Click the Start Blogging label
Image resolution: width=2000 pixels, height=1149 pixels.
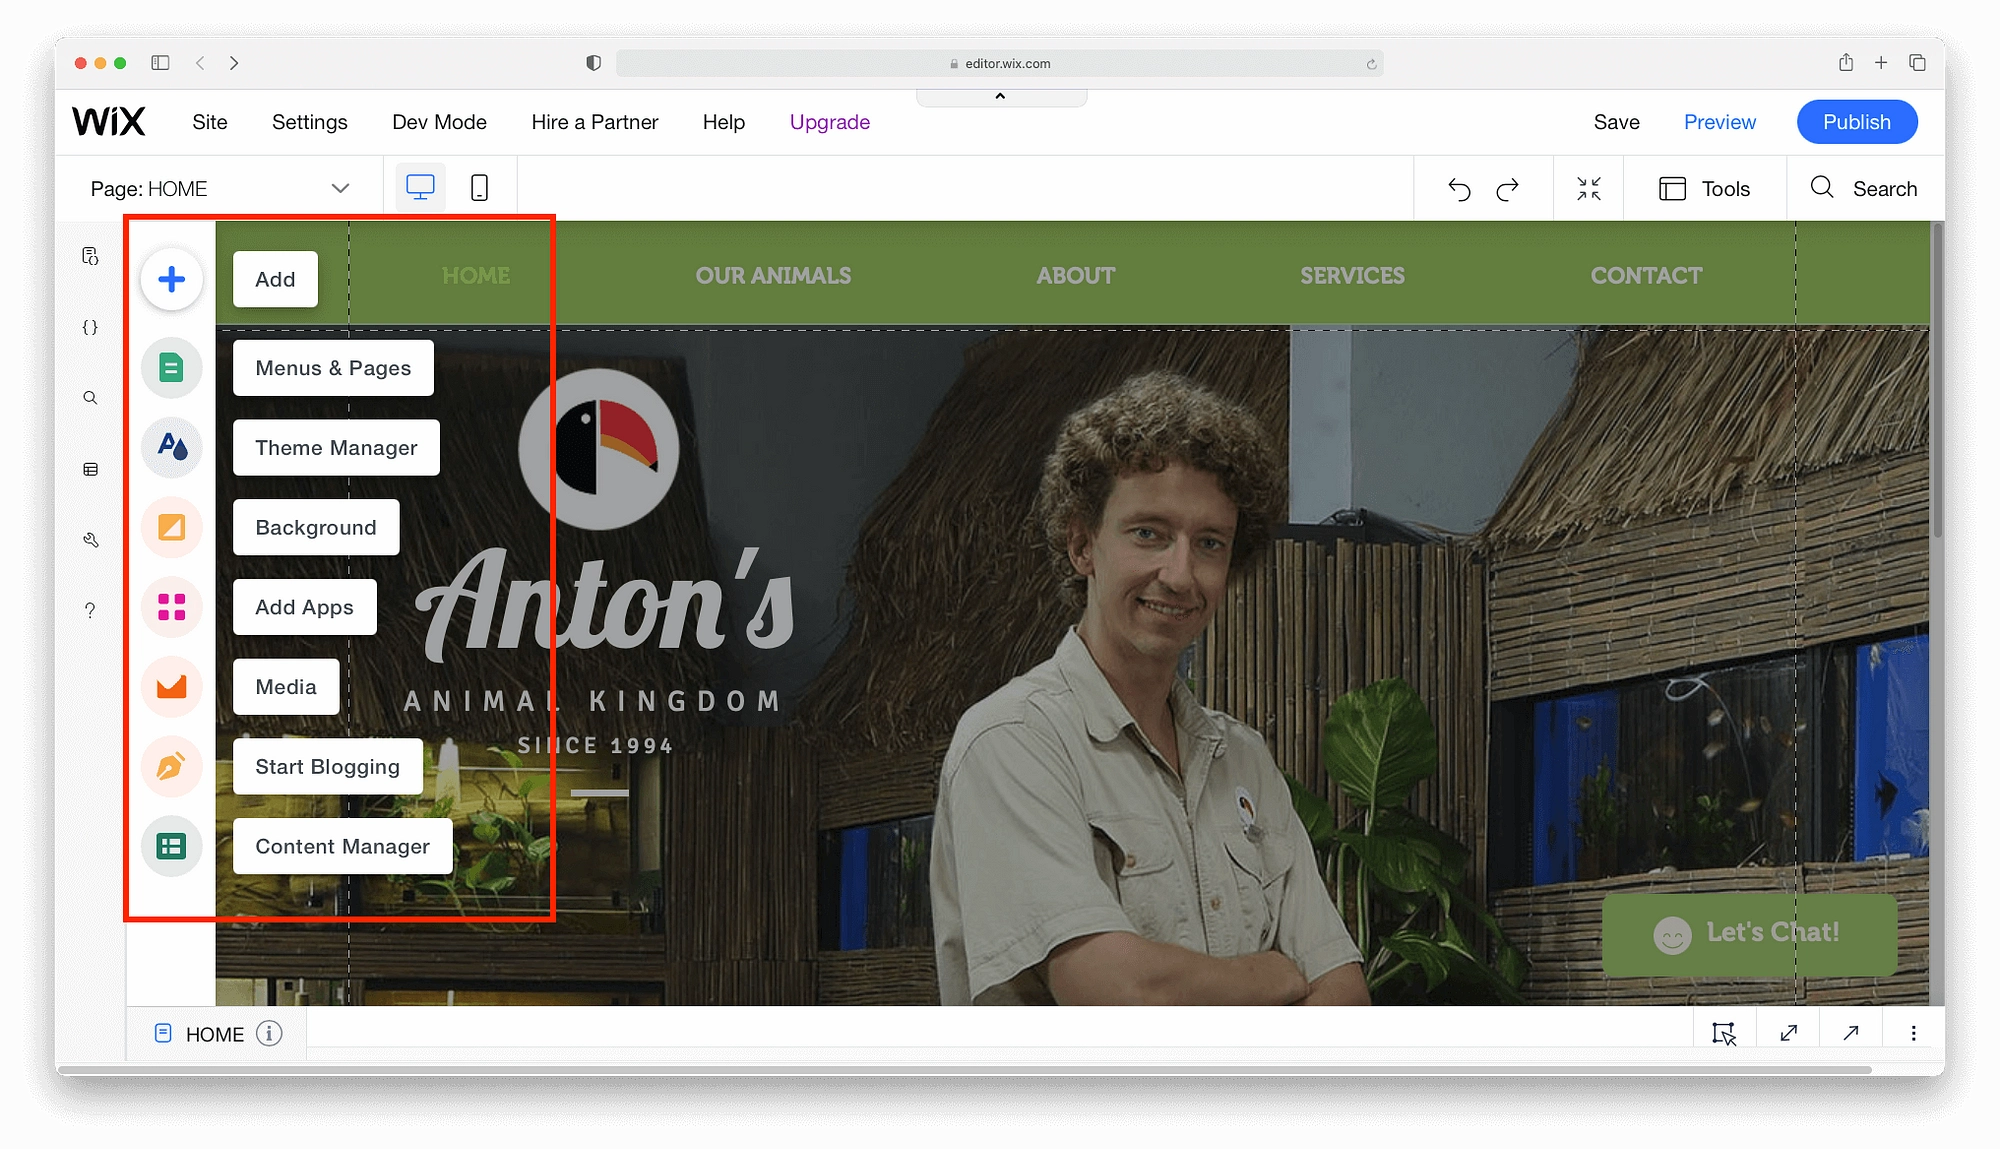click(x=327, y=767)
